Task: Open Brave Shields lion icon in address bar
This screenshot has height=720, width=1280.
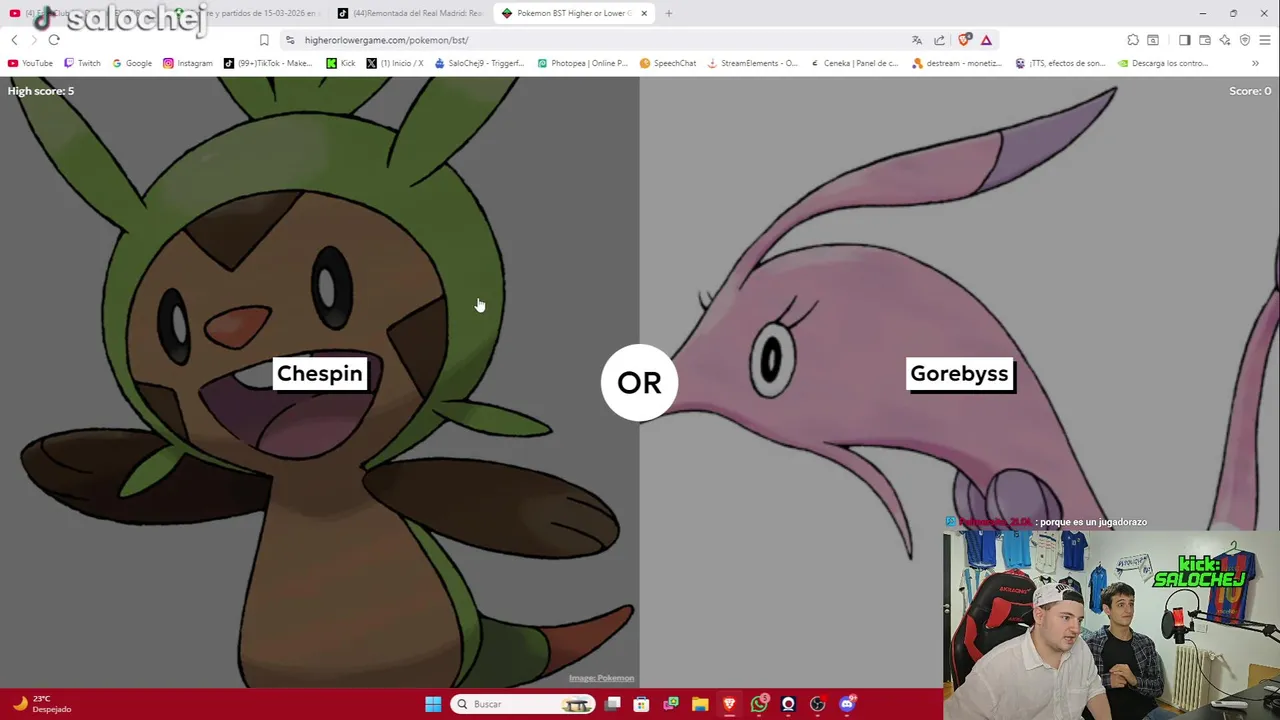Action: 964,40
